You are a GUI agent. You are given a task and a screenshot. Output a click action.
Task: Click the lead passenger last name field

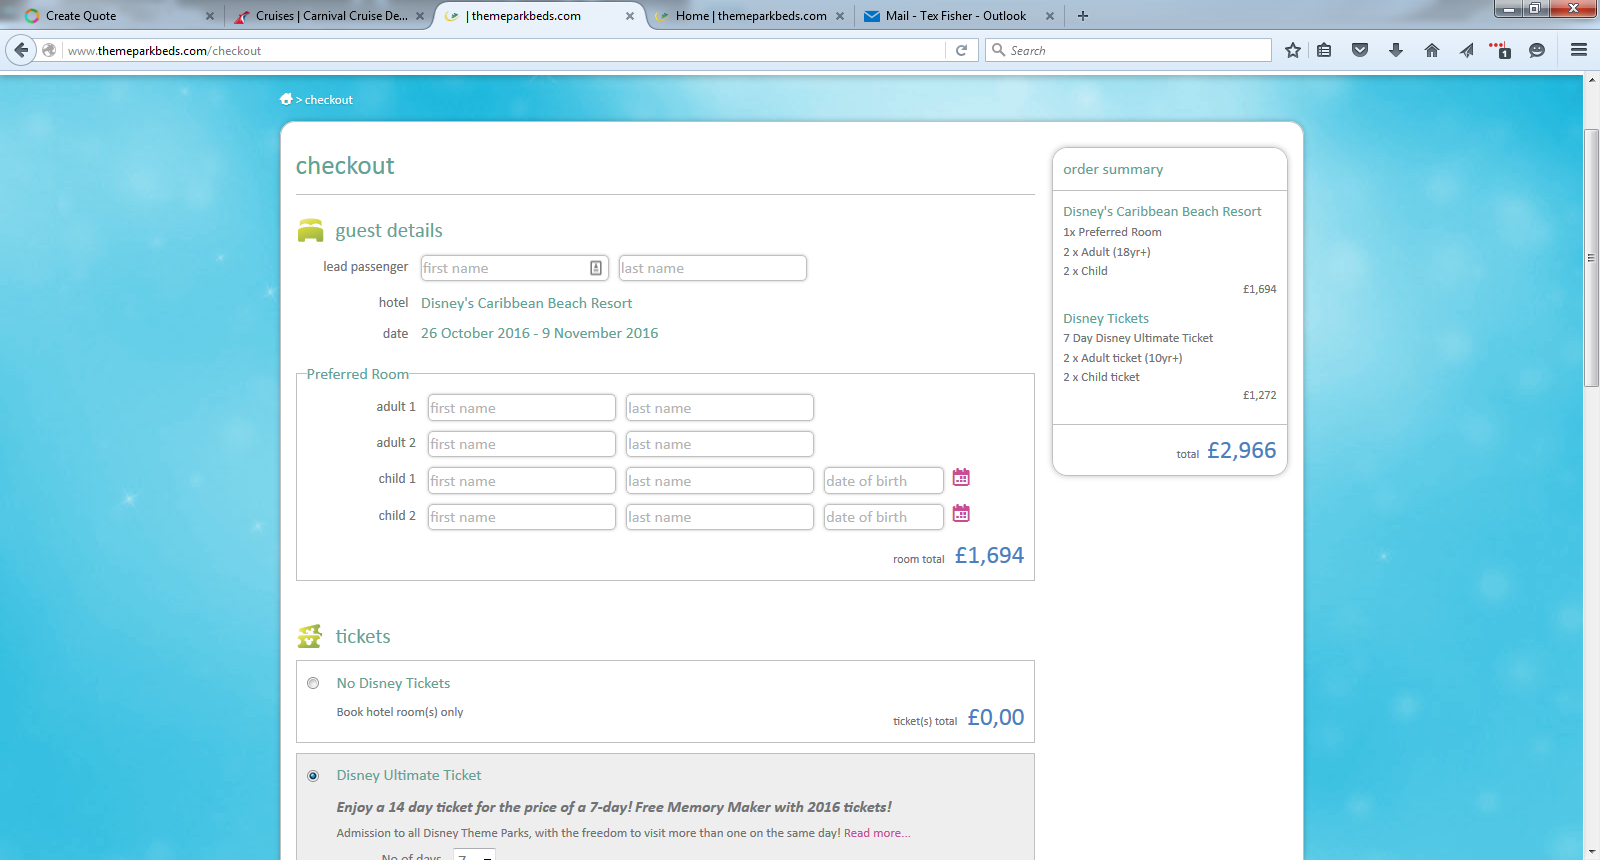pos(712,268)
